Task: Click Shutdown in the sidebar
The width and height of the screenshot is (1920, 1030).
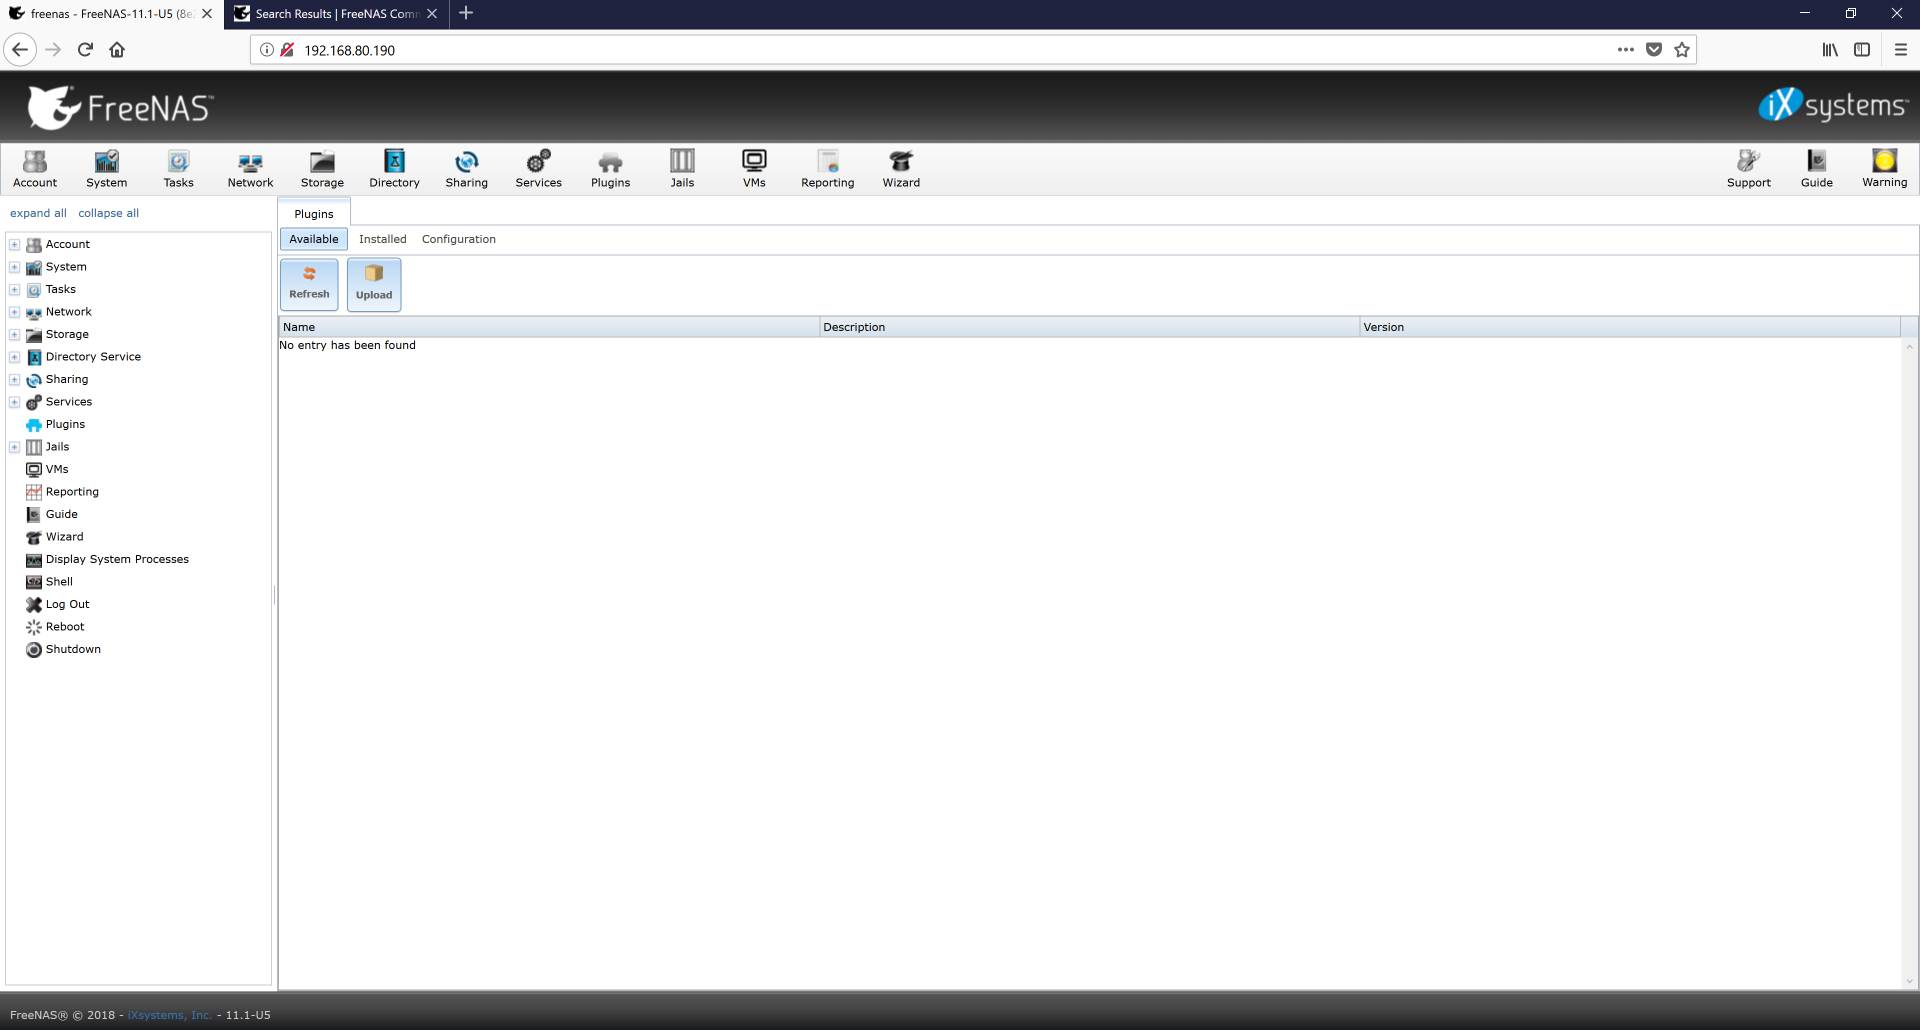Action: (x=73, y=649)
